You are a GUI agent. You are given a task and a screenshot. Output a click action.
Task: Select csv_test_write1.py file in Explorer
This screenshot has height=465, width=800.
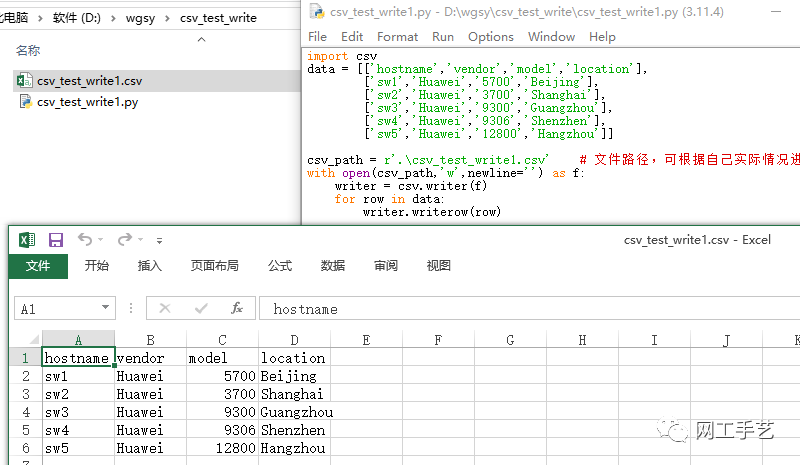tap(87, 102)
